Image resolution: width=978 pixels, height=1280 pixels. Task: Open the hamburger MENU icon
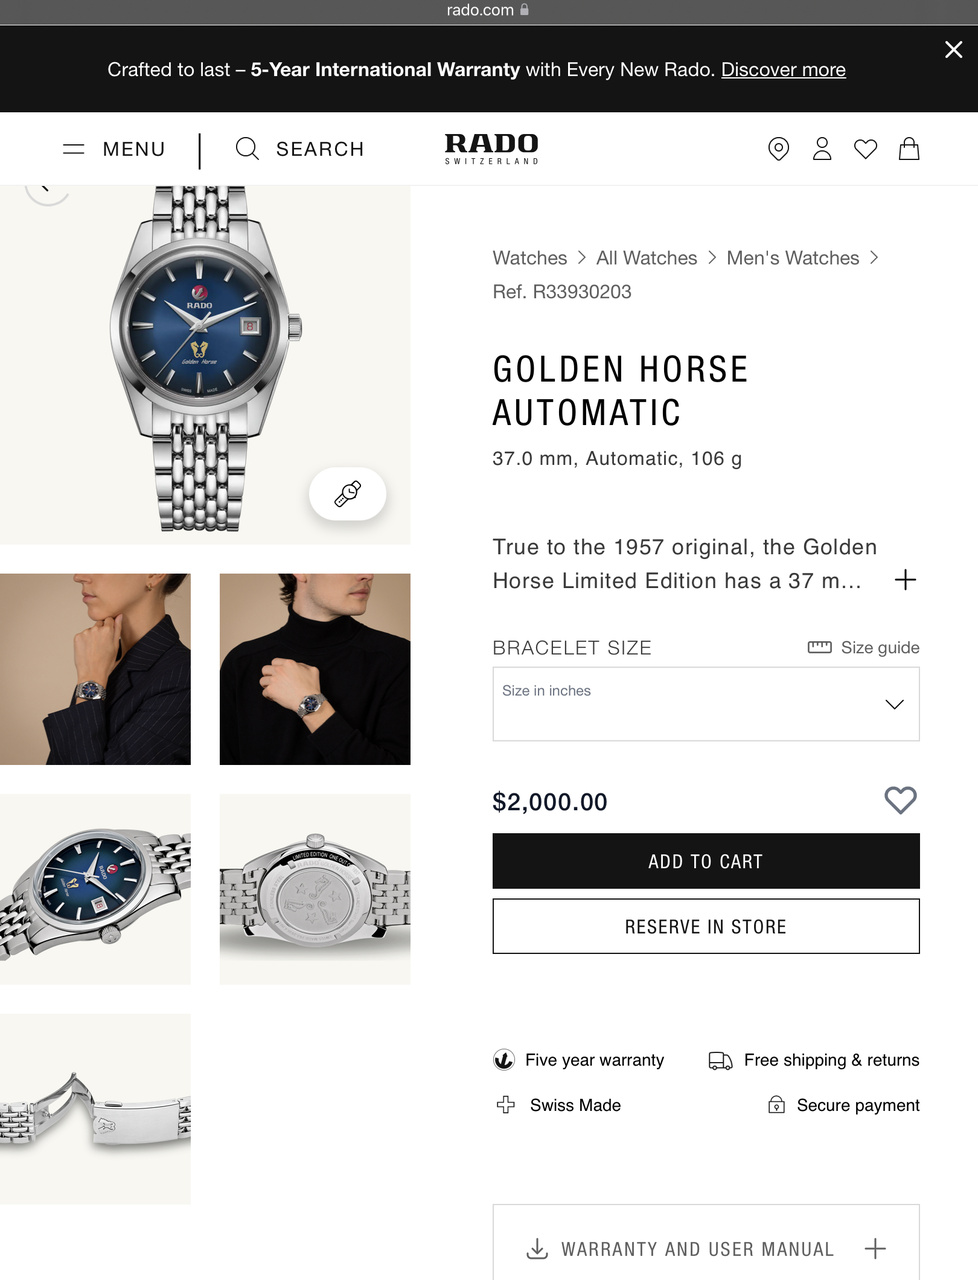tap(74, 149)
